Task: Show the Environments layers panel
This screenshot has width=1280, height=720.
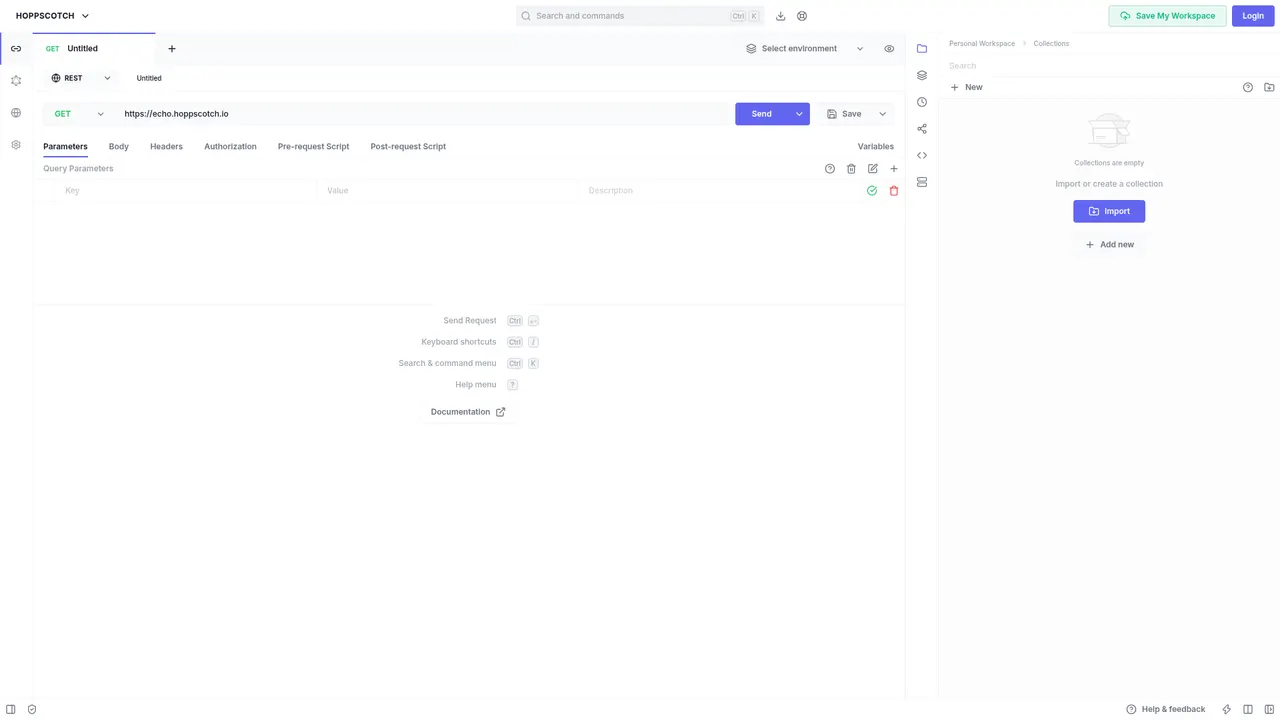Action: click(x=922, y=75)
